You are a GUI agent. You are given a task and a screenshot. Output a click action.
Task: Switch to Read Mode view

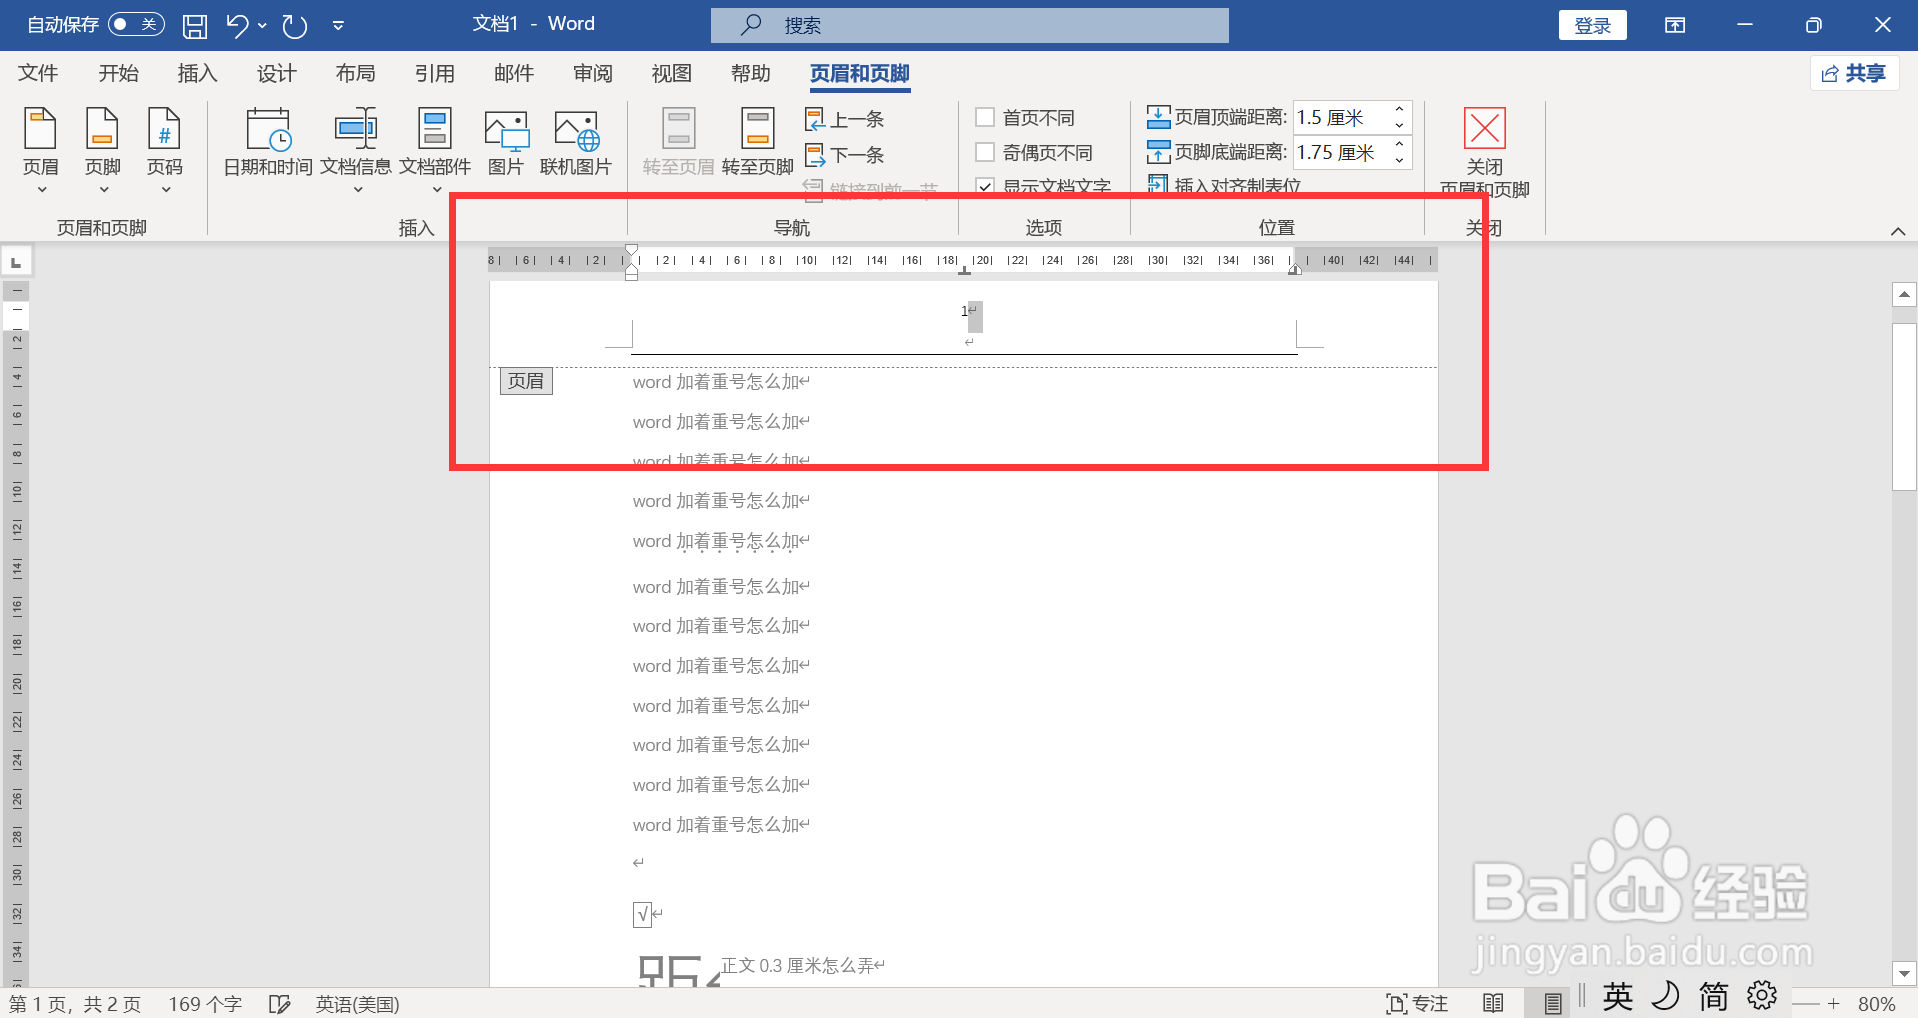coord(1493,1004)
